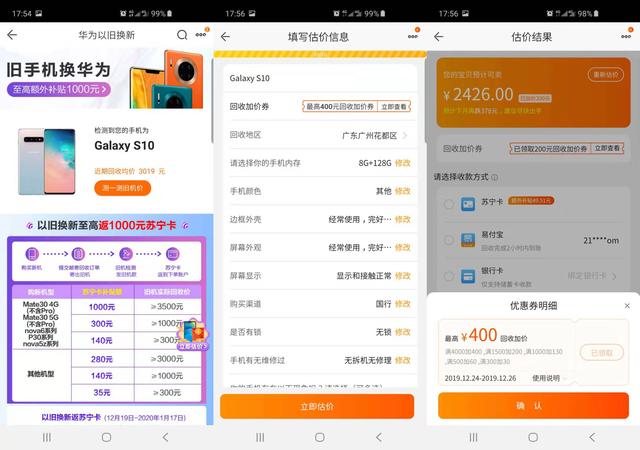640x450 pixels.
Task: Select the 易付宝 payment radio button
Action: pos(449,240)
